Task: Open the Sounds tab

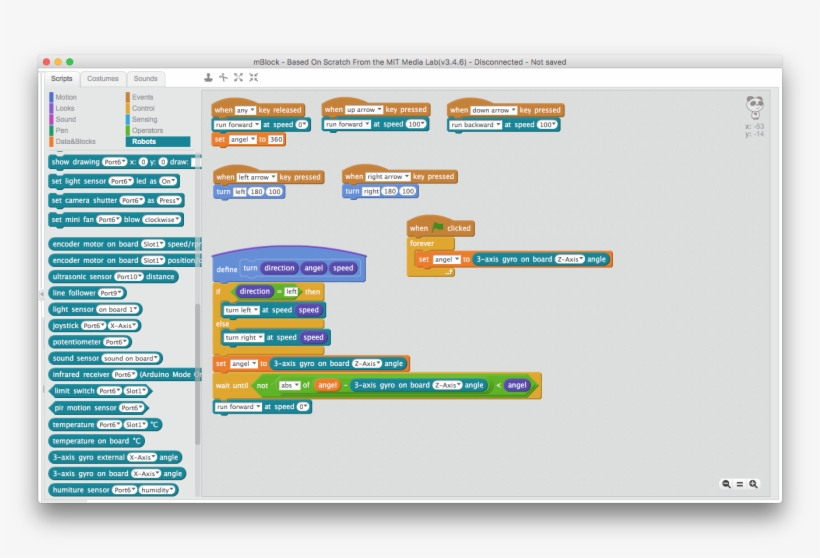Action: tap(146, 79)
